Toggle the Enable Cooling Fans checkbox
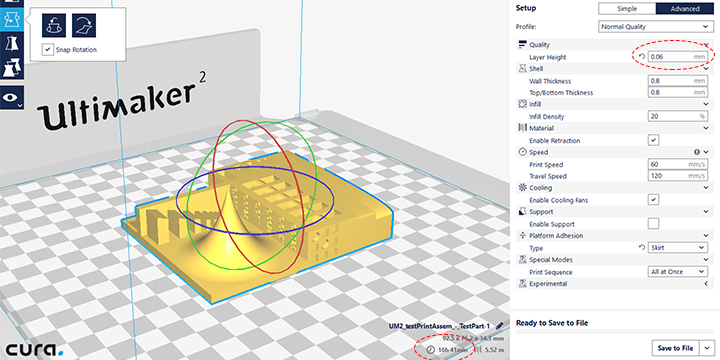720x360 pixels. click(653, 200)
